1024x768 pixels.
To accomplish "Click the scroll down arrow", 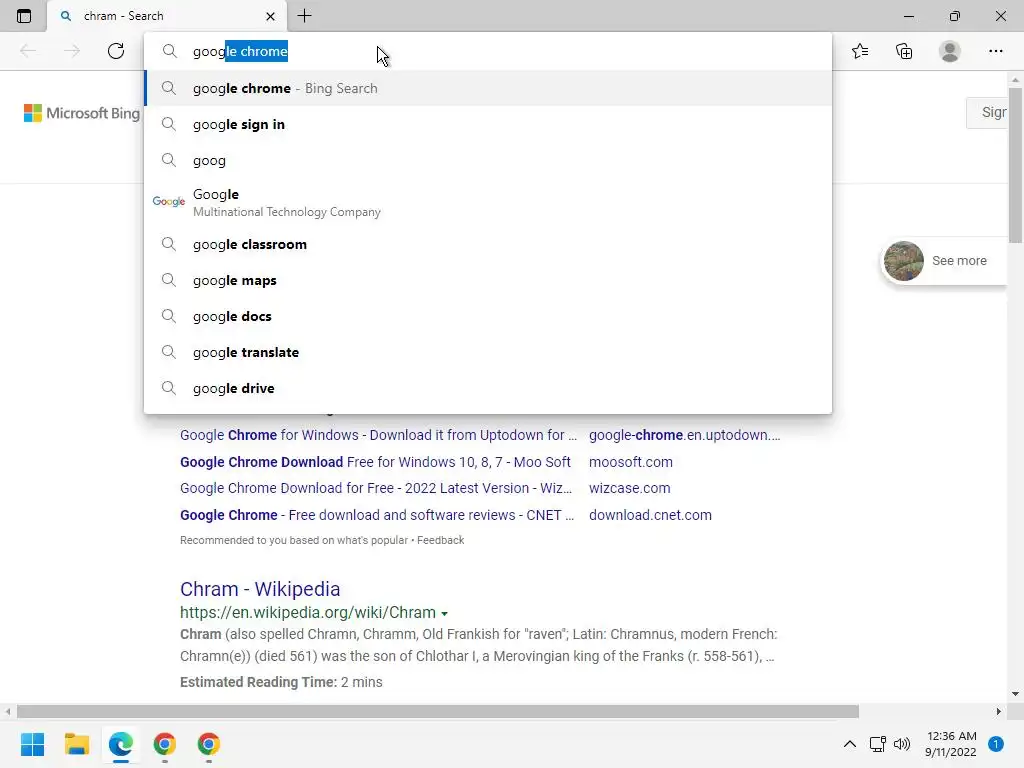I will click(1015, 694).
